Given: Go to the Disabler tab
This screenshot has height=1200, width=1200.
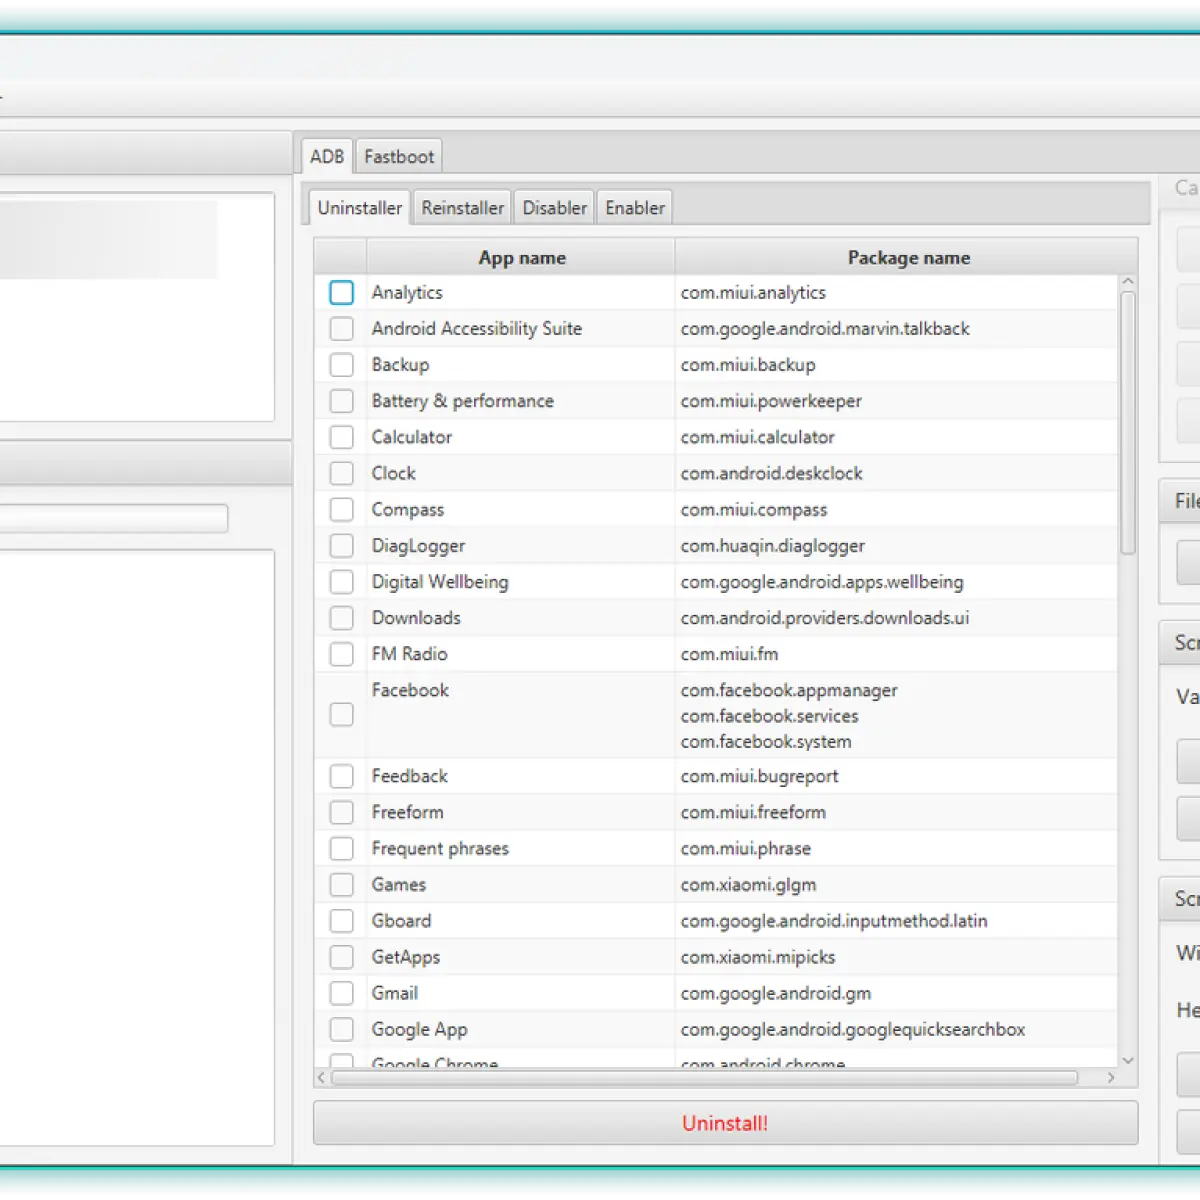Looking at the screenshot, I should click(554, 208).
